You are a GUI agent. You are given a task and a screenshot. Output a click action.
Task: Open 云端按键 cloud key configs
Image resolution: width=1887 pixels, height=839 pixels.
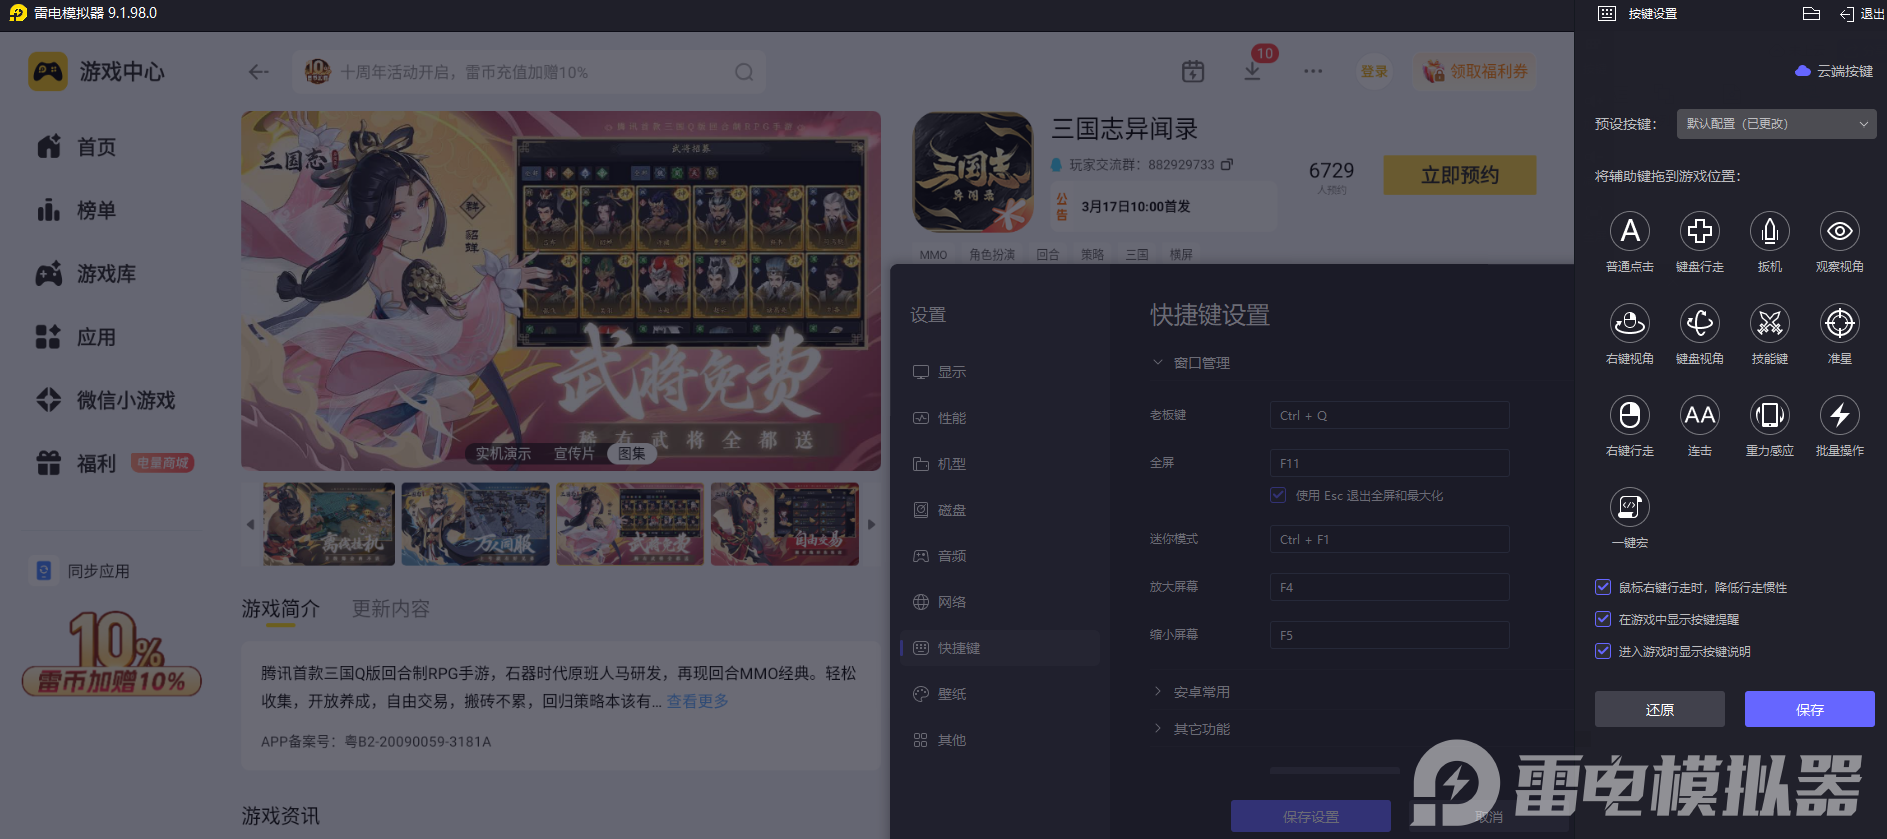click(x=1834, y=71)
